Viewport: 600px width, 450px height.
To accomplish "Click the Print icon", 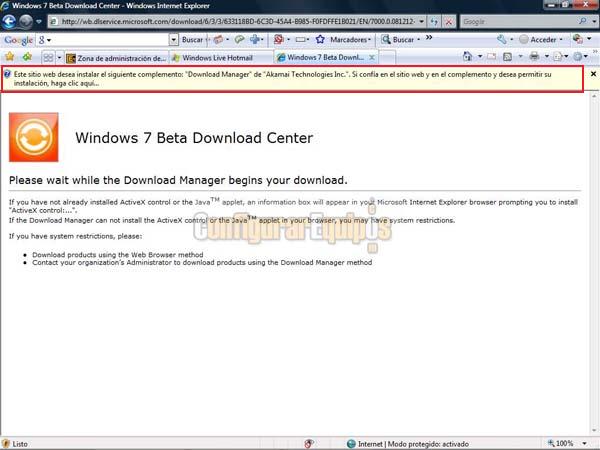I will (x=534, y=57).
